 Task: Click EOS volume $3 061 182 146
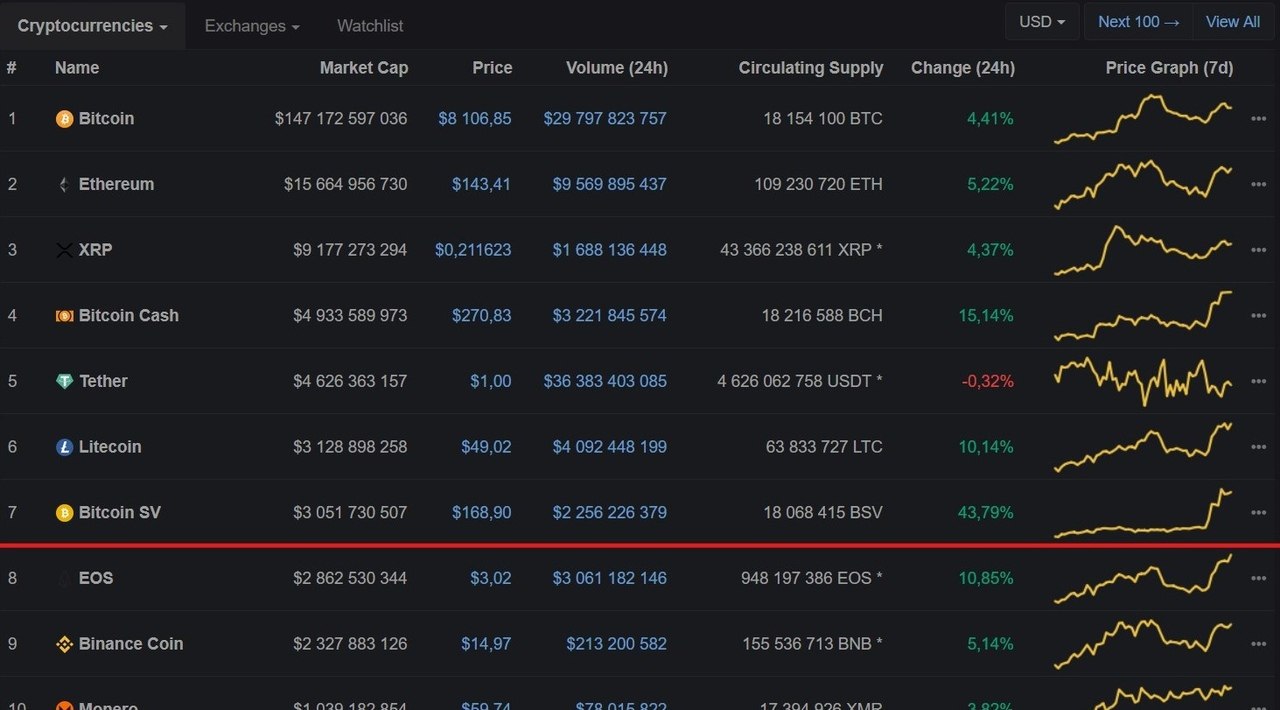tap(610, 578)
